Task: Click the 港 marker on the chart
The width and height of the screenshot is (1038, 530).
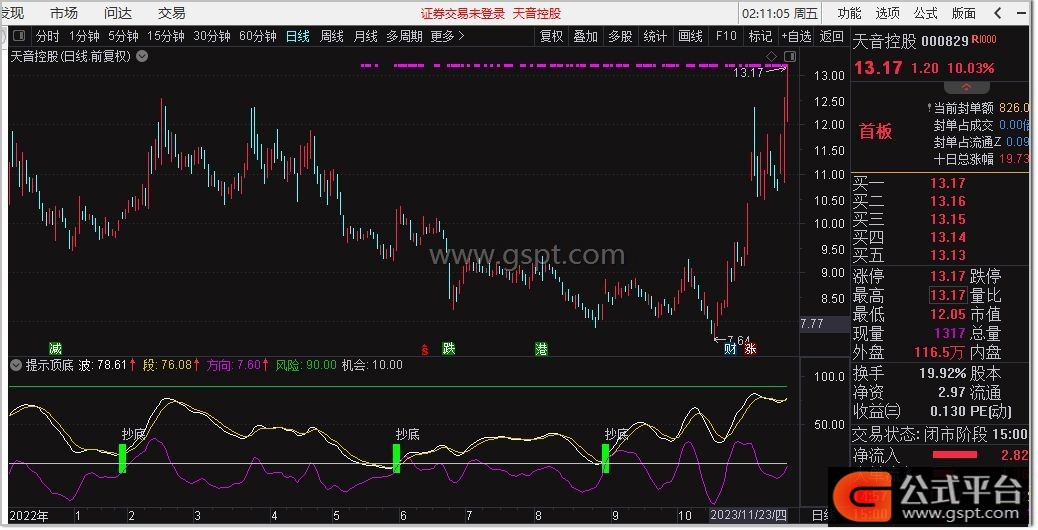Action: click(541, 348)
